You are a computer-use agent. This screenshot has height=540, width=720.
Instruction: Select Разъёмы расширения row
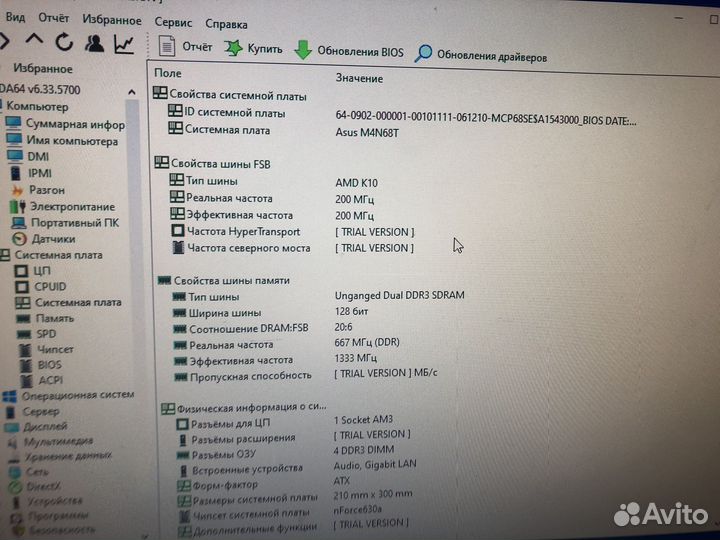[x=236, y=439]
